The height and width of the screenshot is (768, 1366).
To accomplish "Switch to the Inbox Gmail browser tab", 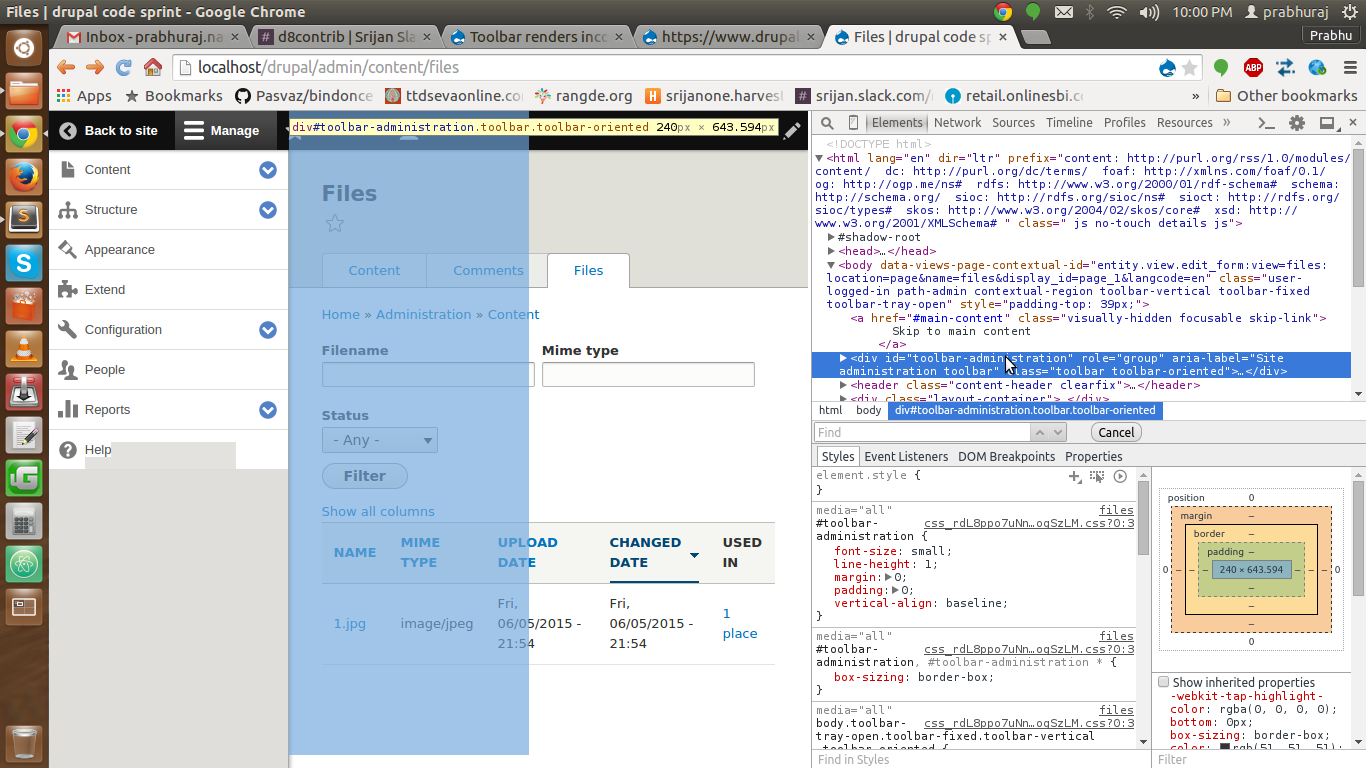I will tap(153, 37).
